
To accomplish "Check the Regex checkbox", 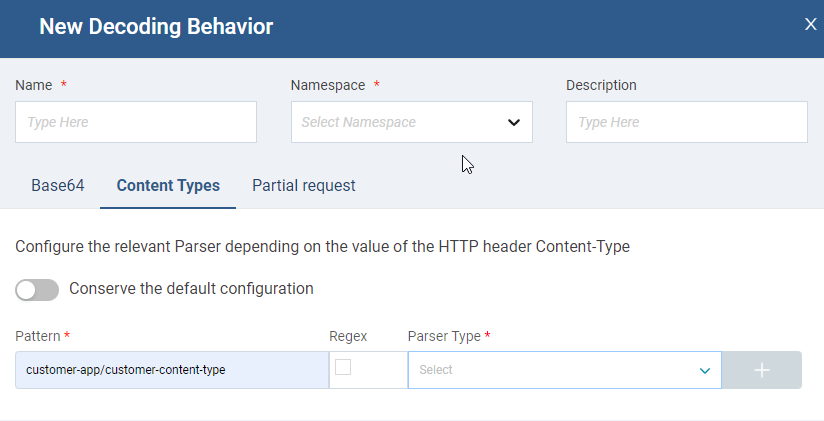I will tap(343, 367).
